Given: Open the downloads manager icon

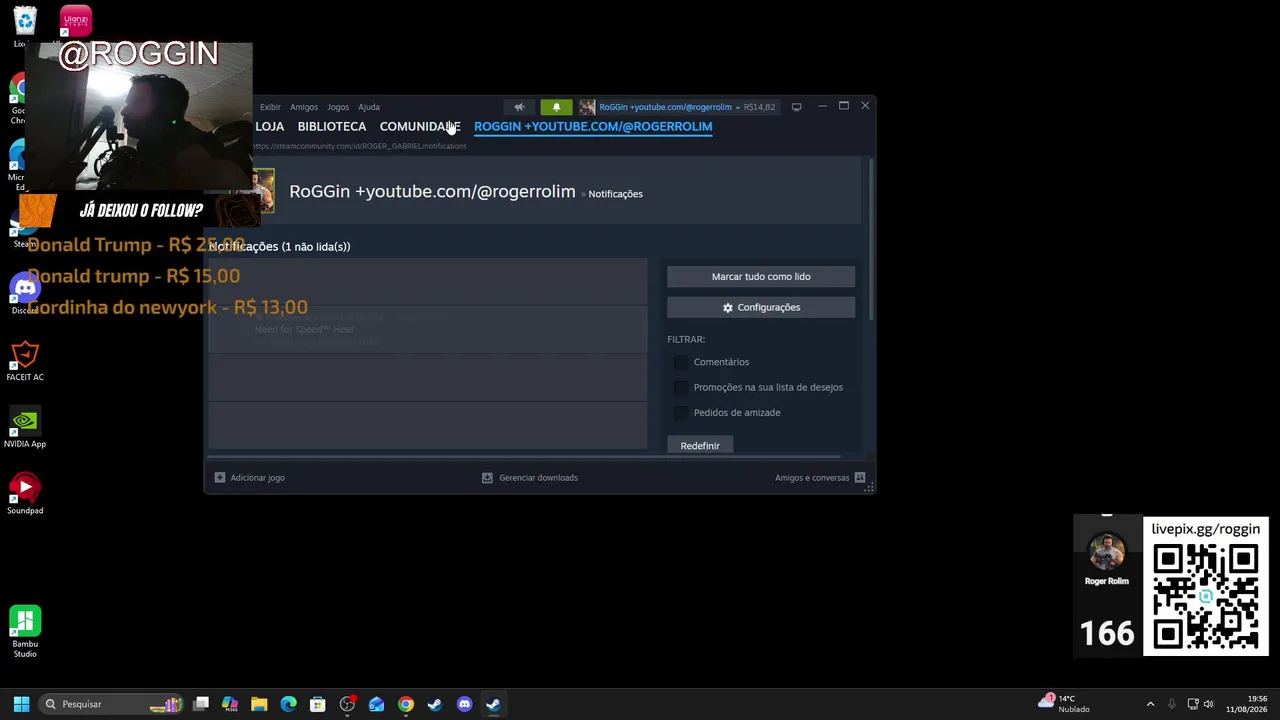Looking at the screenshot, I should tap(487, 478).
